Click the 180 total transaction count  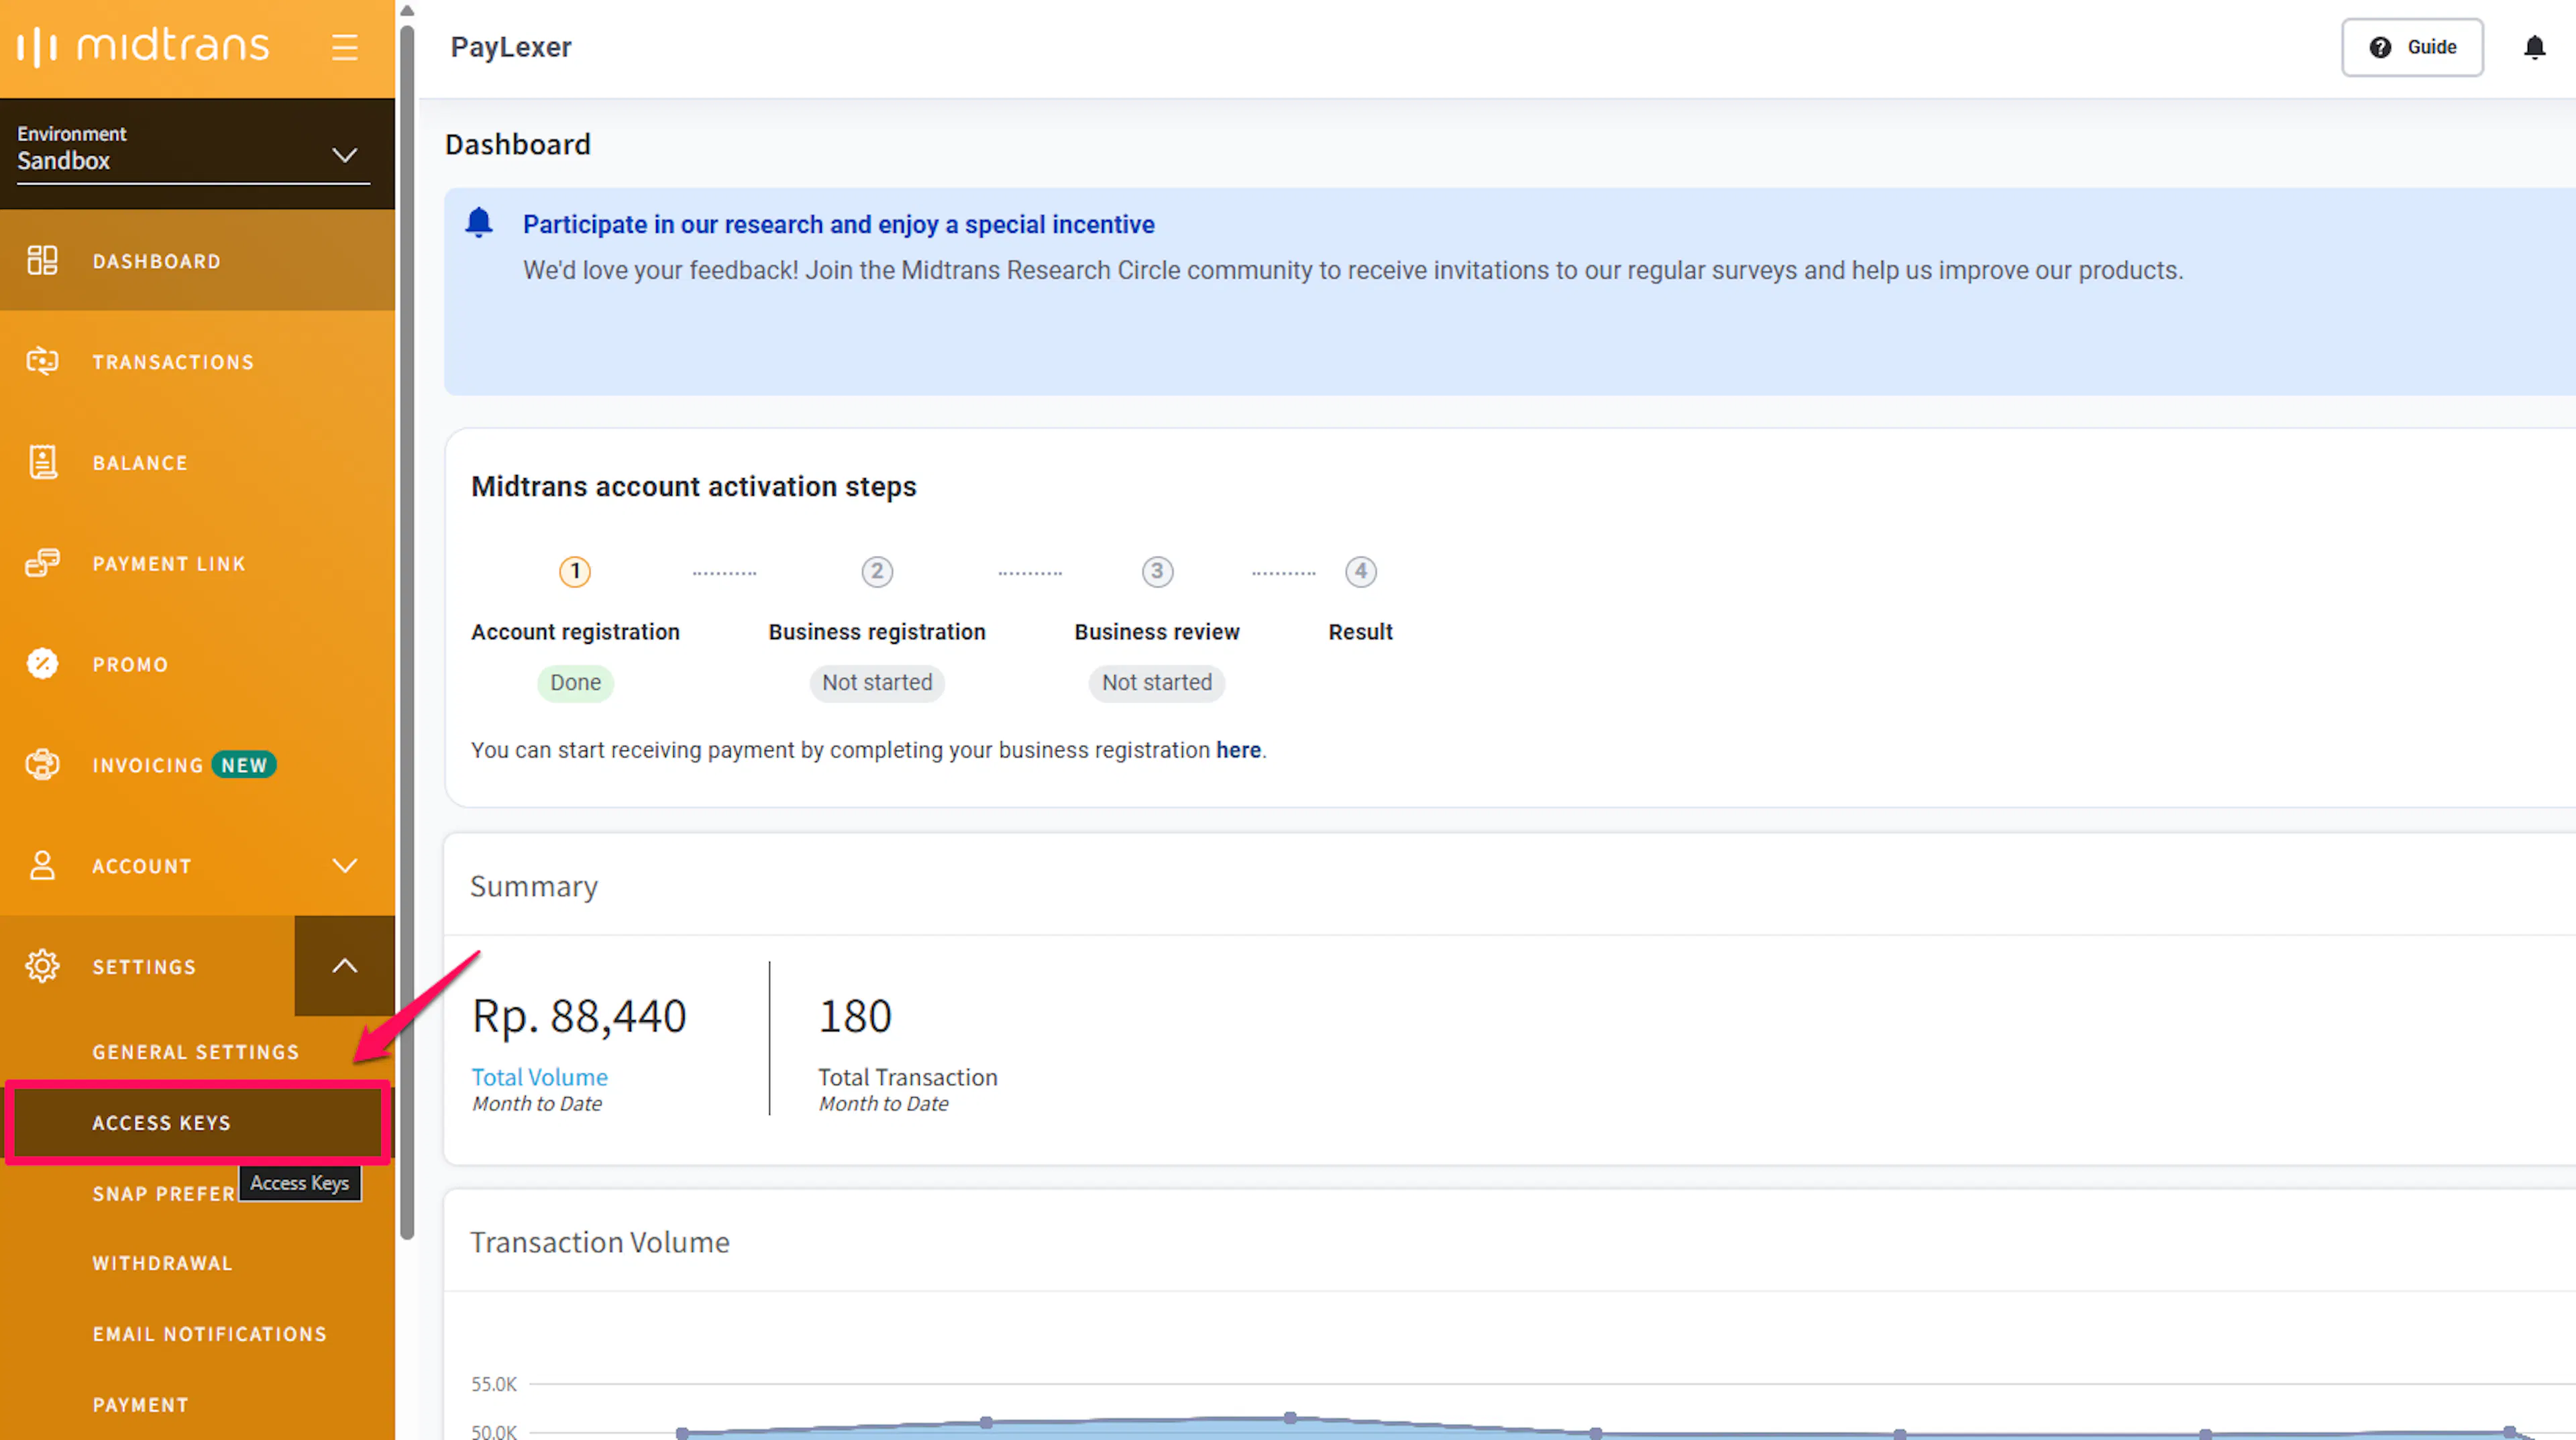click(855, 1016)
